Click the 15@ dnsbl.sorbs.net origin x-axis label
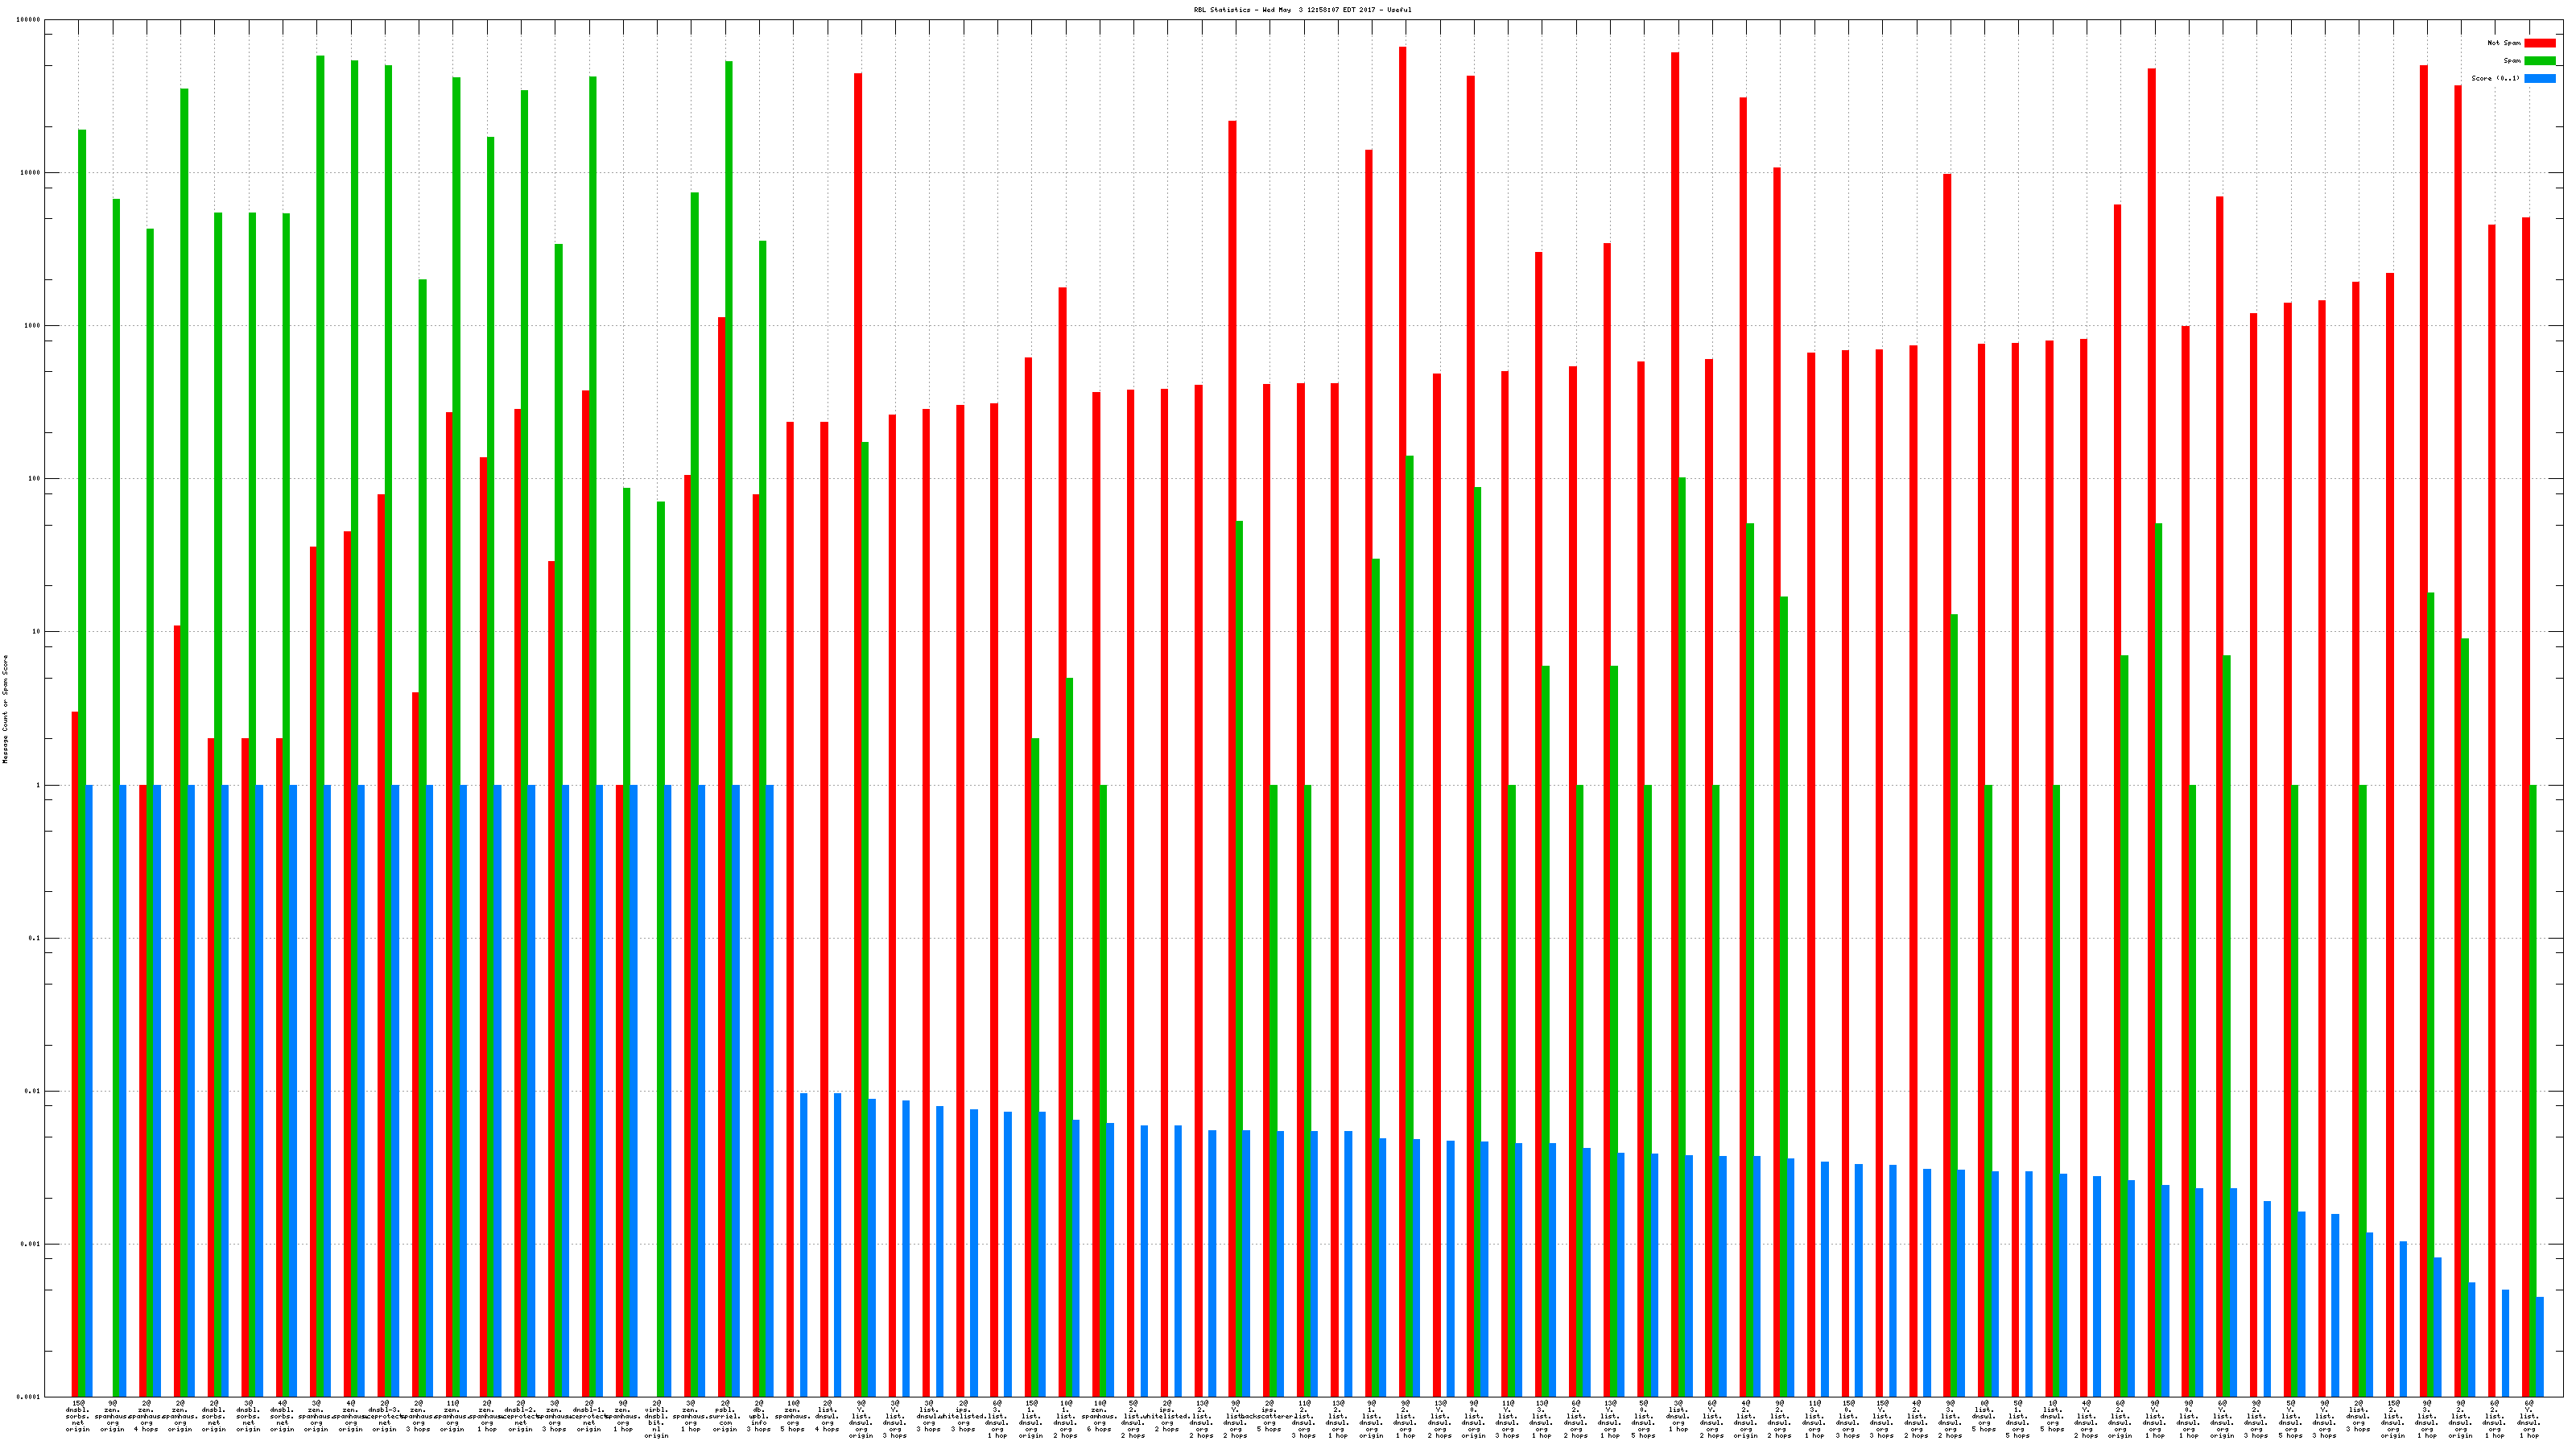 [x=78, y=1417]
